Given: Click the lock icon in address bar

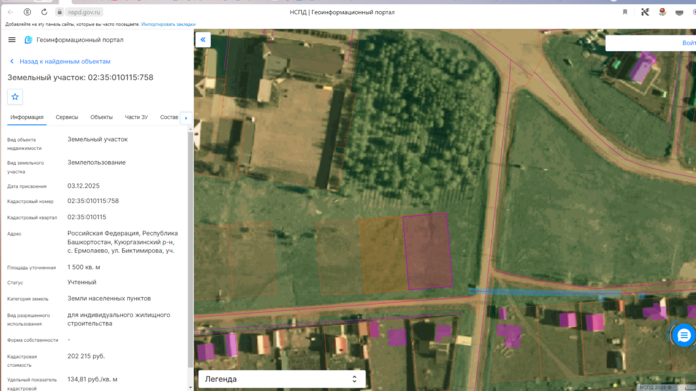Looking at the screenshot, I should [59, 12].
